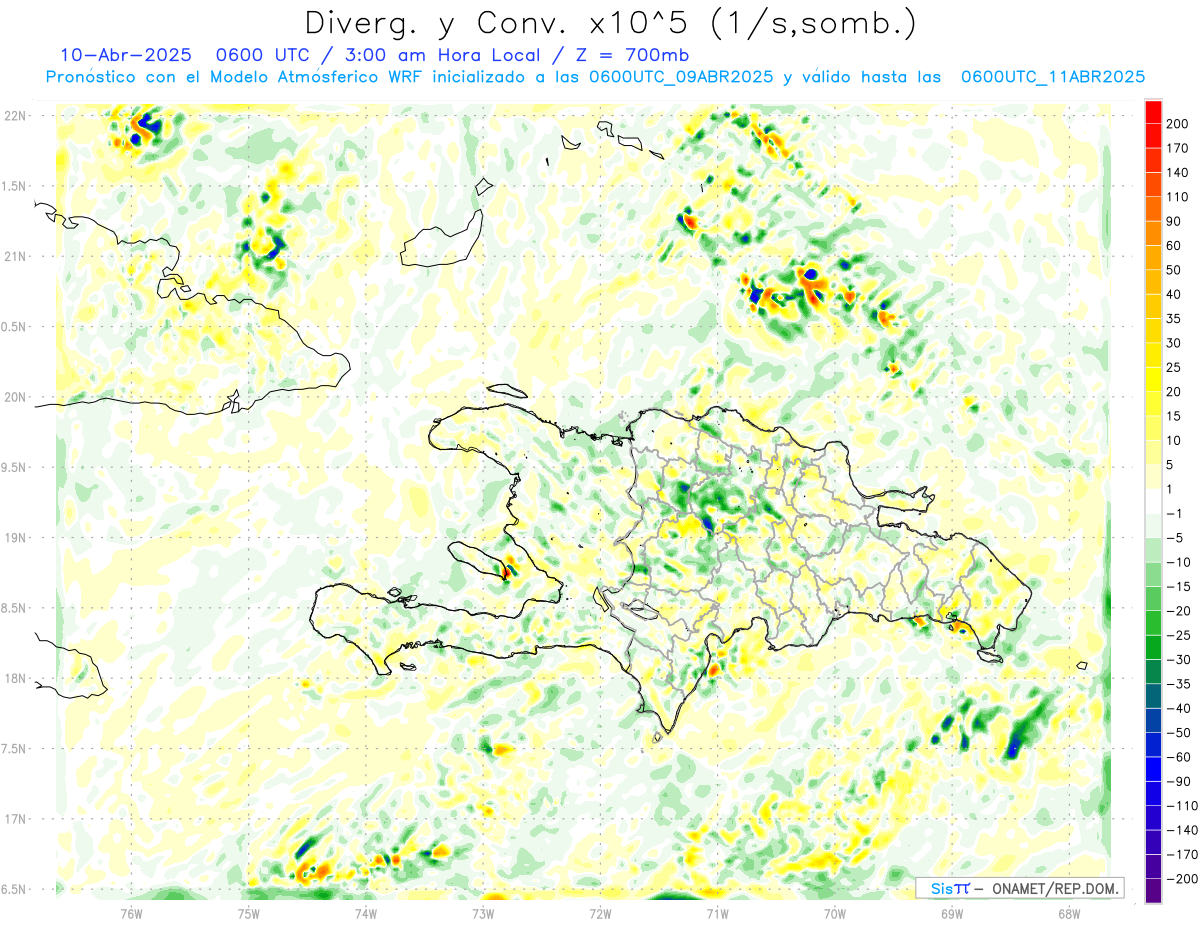Click the colorbar value '50'
1200x927 pixels.
click(1174, 270)
